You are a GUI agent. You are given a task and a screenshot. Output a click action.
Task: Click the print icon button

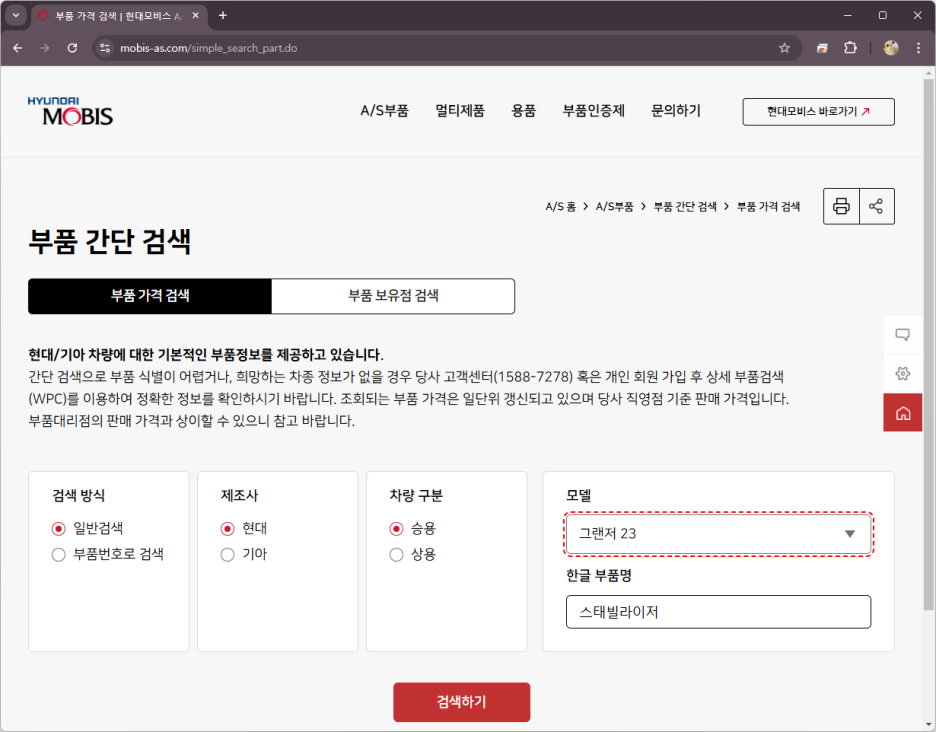(x=841, y=206)
